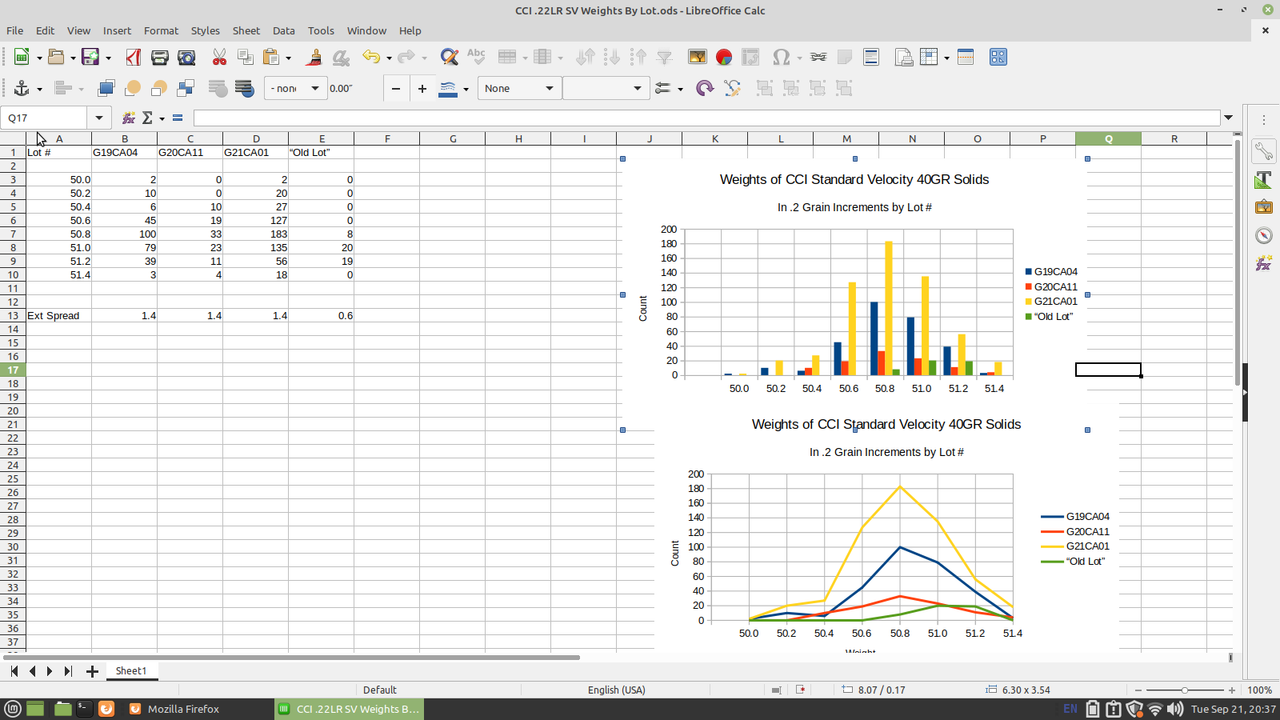This screenshot has width=1280, height=720.
Task: Click the Insert Hyperlink icon
Action: pos(818,57)
